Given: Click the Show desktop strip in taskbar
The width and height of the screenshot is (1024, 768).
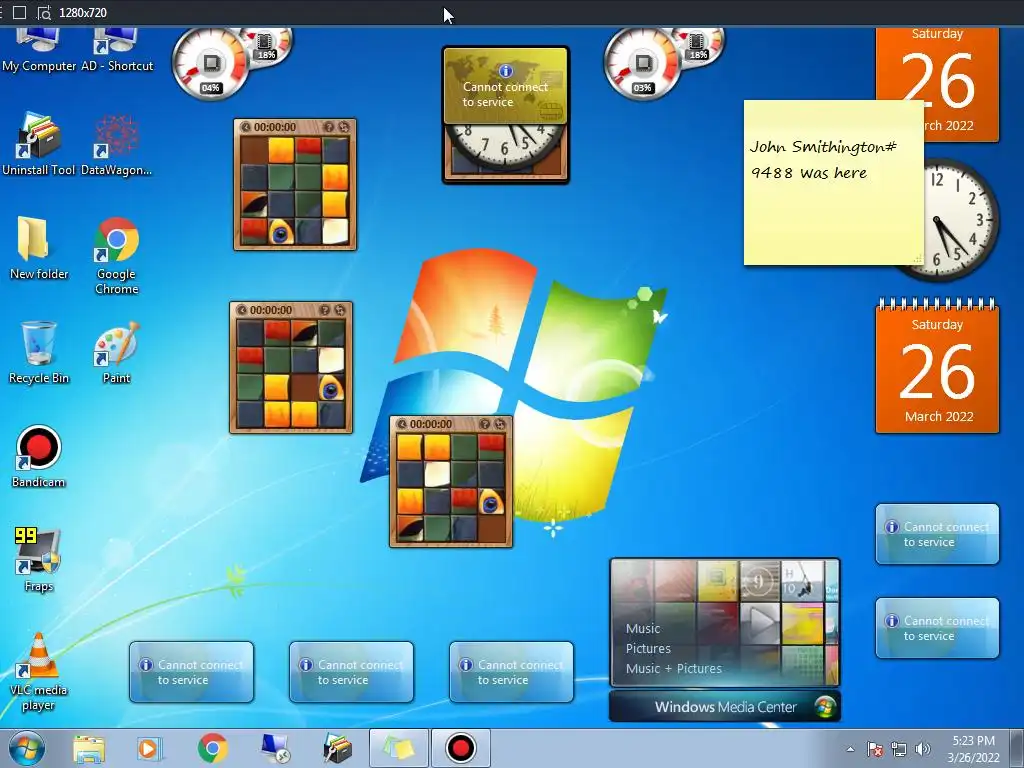Looking at the screenshot, I should 1017,748.
